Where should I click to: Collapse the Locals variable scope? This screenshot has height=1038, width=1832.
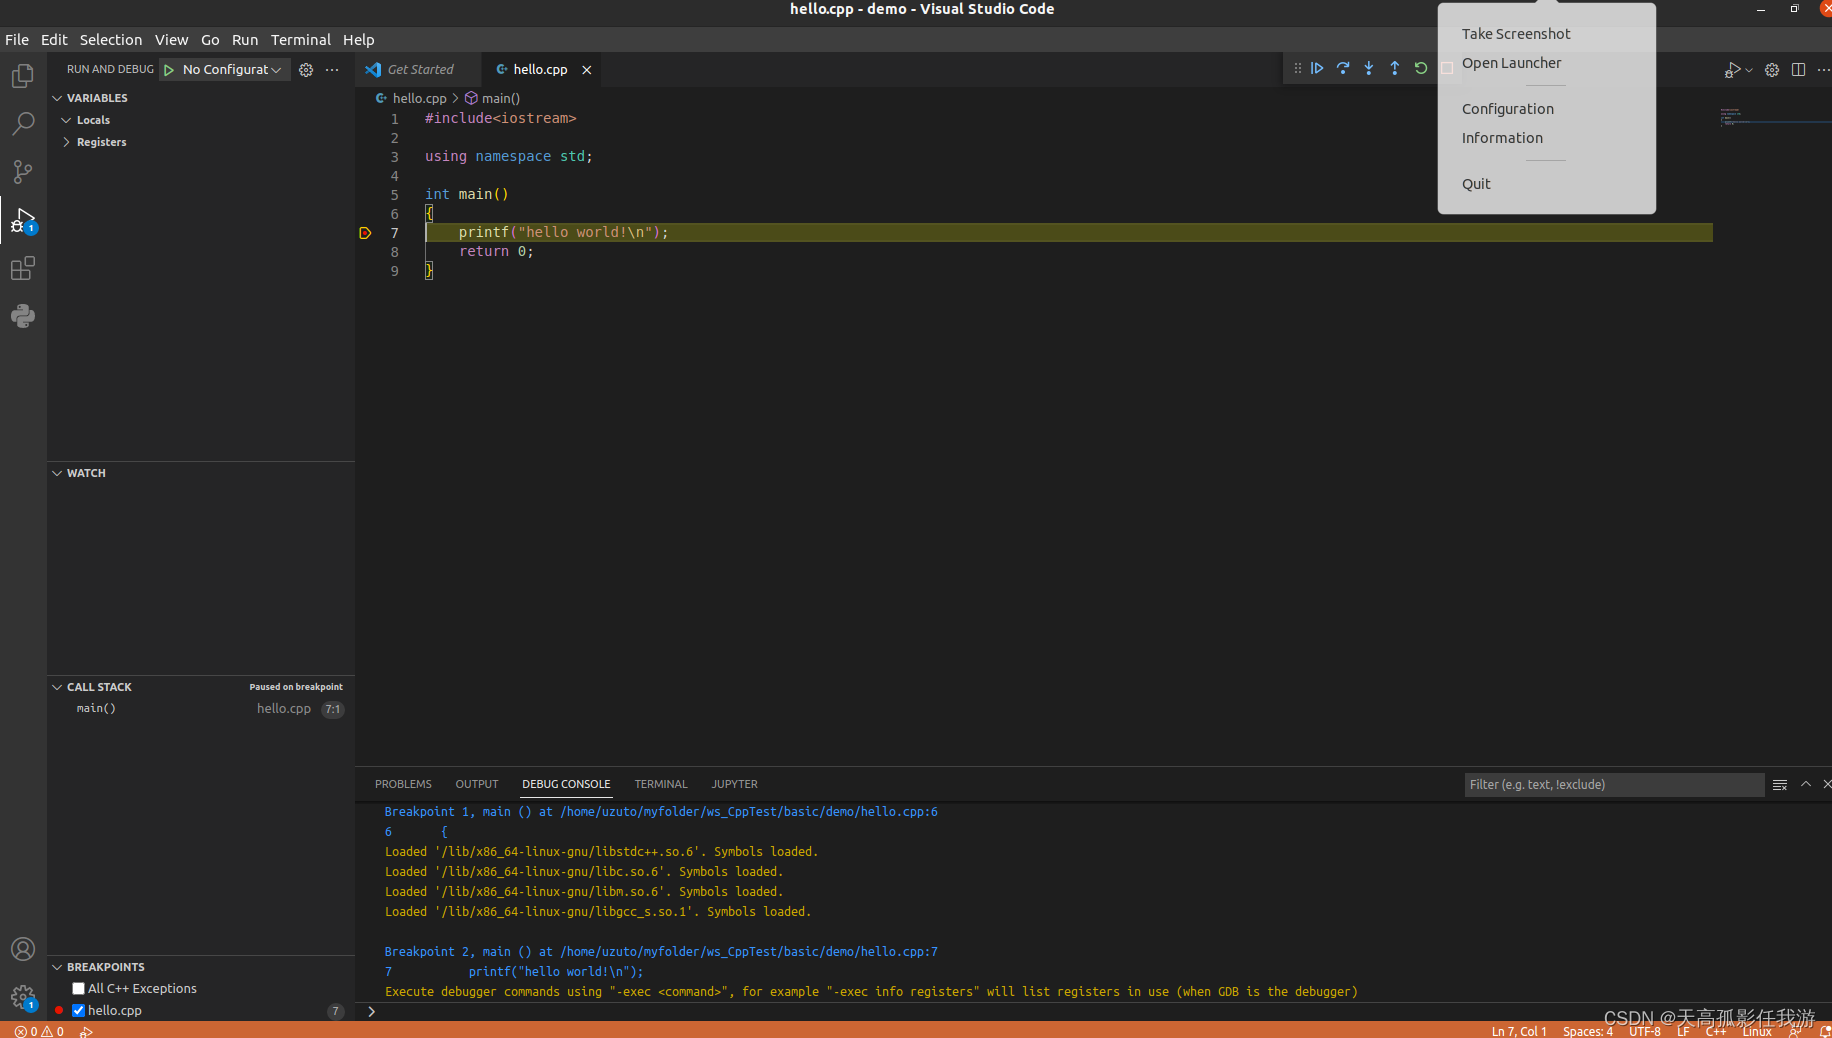tap(67, 120)
